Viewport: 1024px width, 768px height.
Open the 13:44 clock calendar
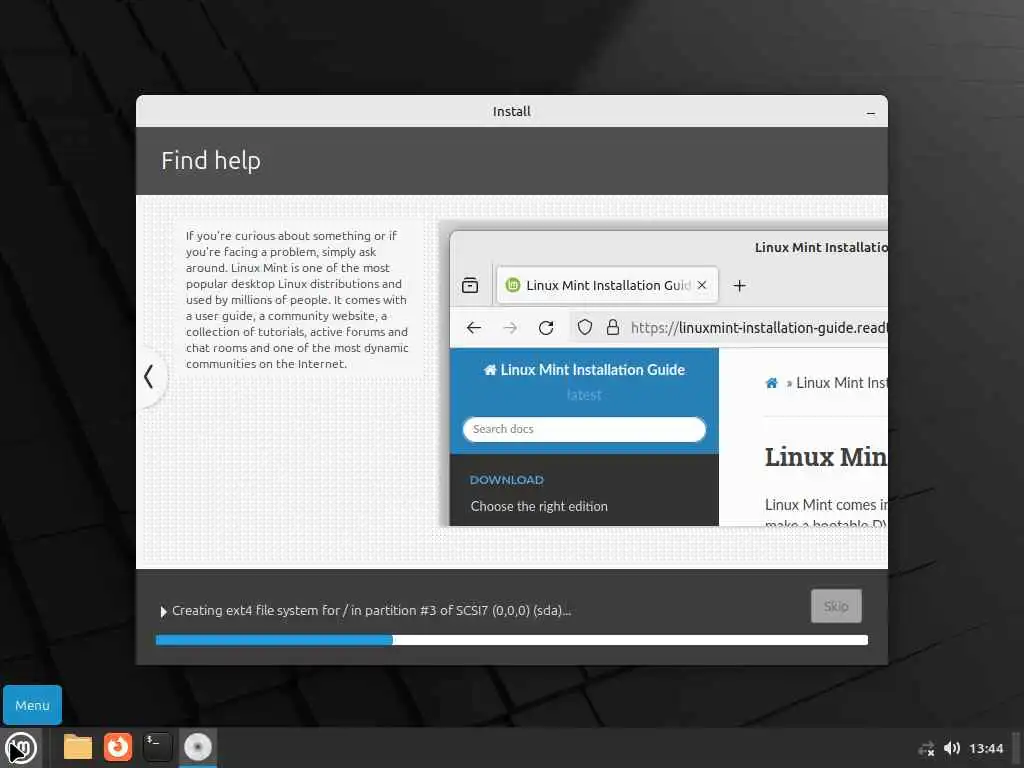coord(986,748)
